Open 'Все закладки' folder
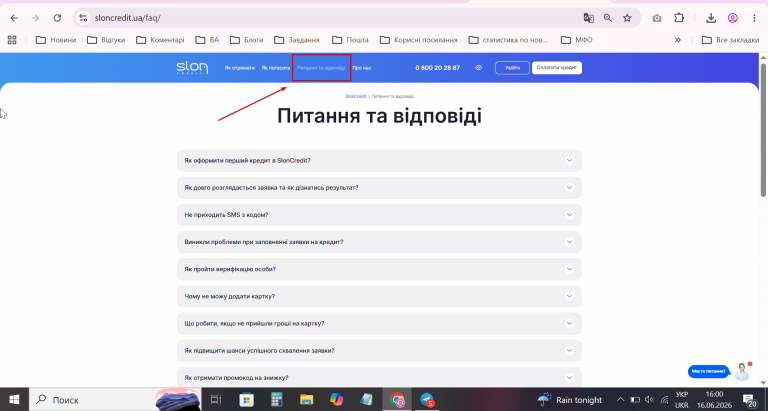Image resolution: width=768 pixels, height=411 pixels. (730, 40)
